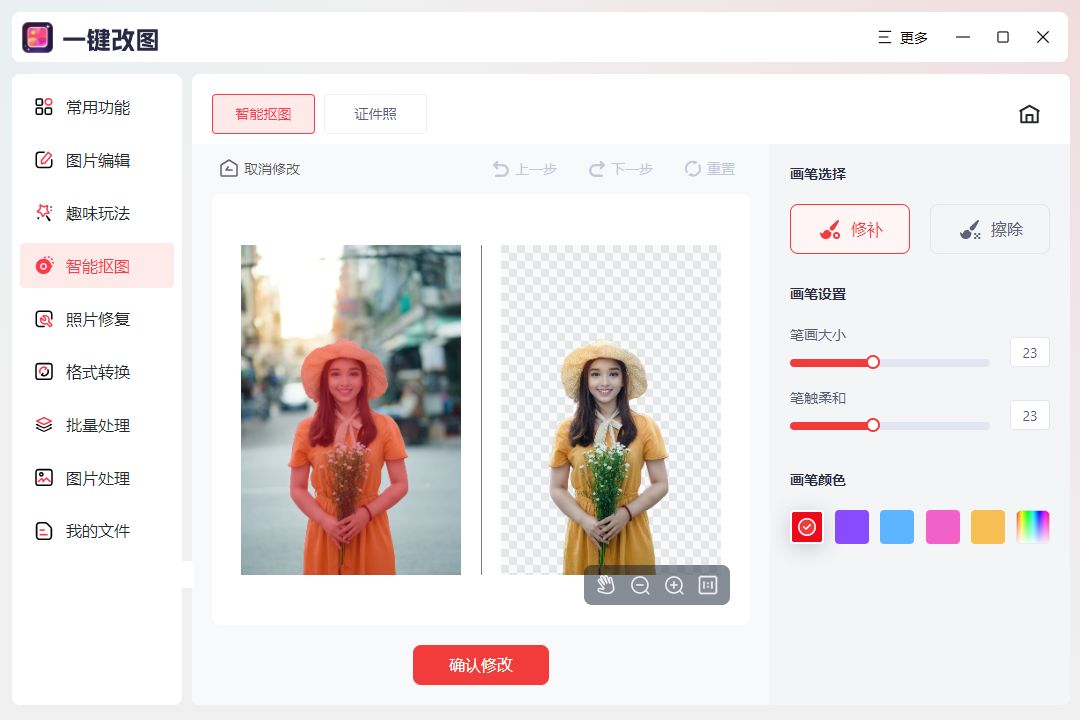The image size is (1080, 720).
Task: Open 格式转换 in the sidebar
Action: tap(96, 372)
